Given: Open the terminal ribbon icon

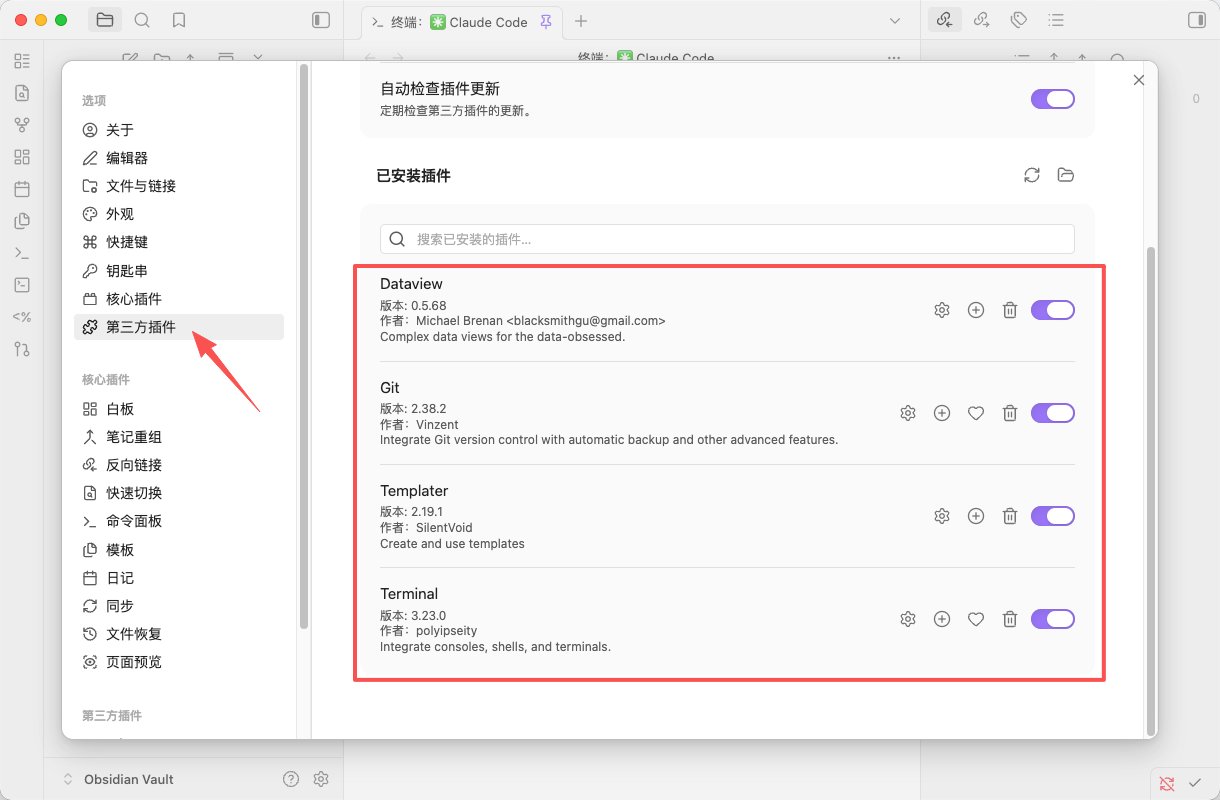Looking at the screenshot, I should click(22, 285).
